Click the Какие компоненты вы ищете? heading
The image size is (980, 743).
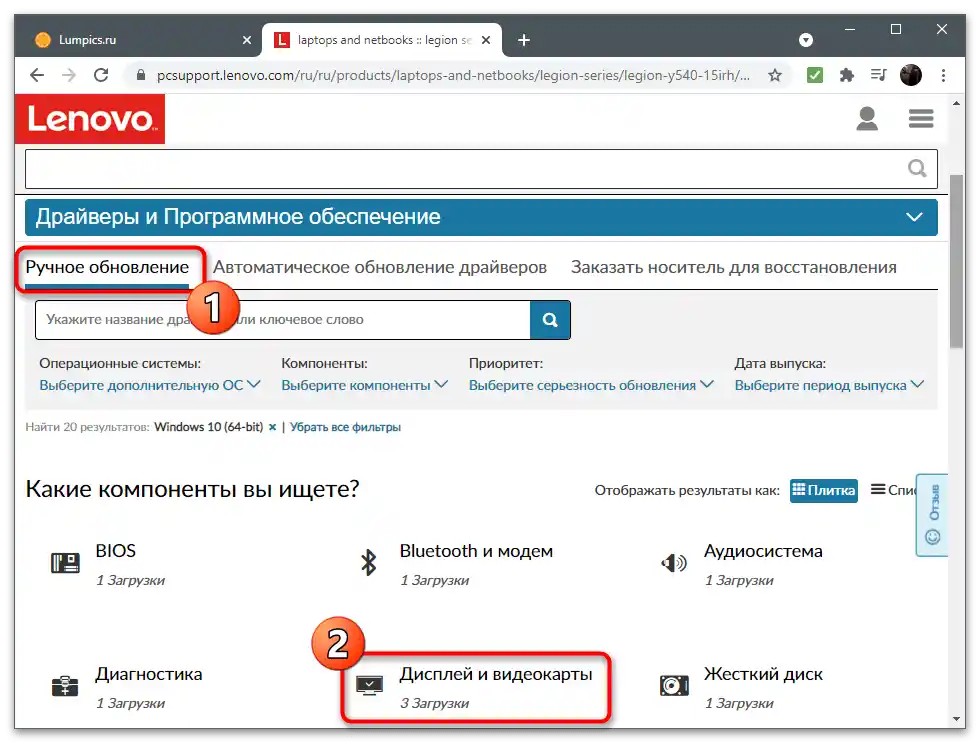[x=192, y=489]
